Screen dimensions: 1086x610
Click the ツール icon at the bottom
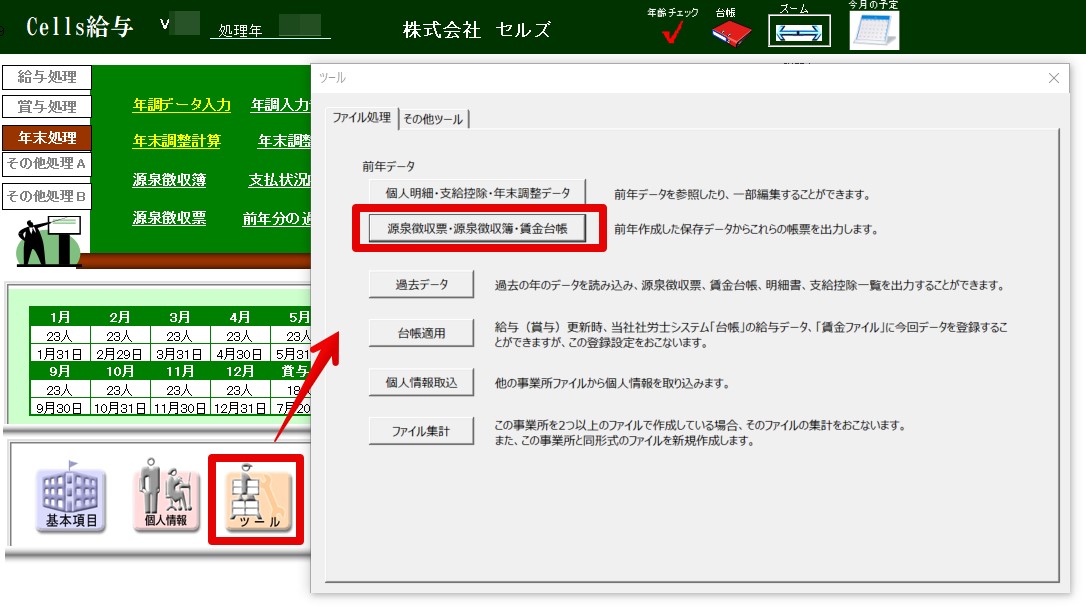(x=255, y=500)
